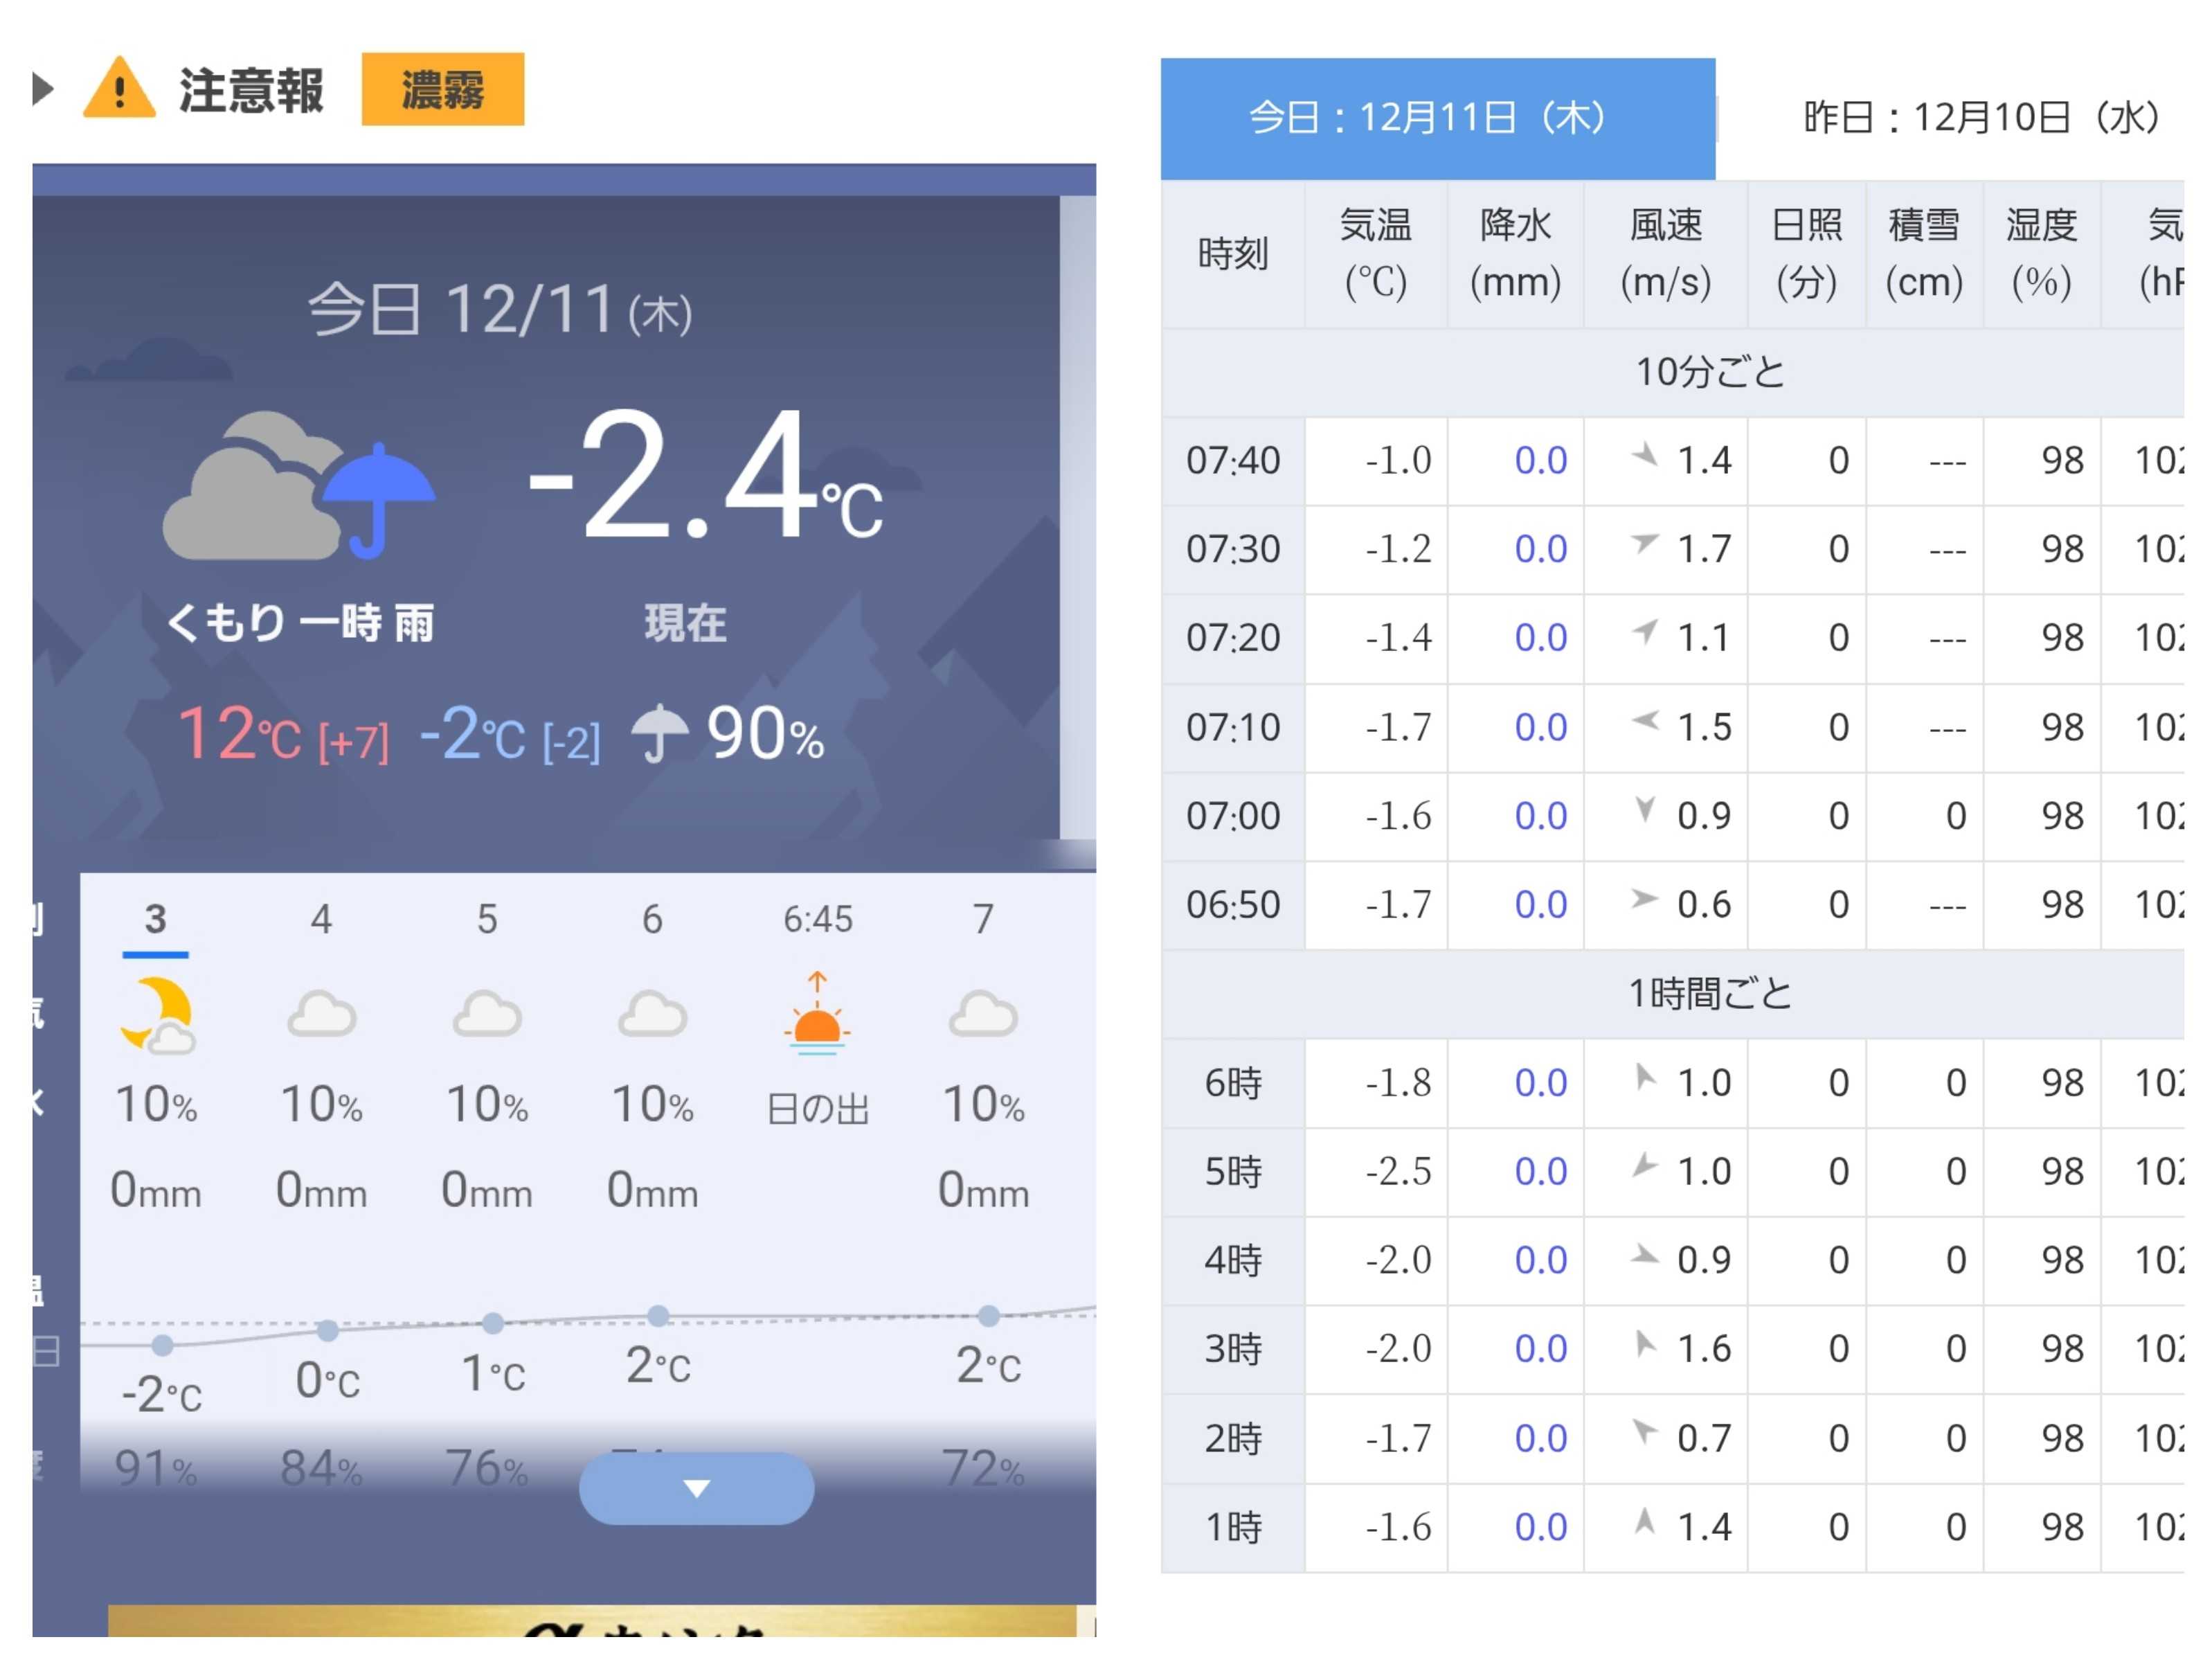
Task: Click the orange 濃霧 advisory badge
Action: (442, 89)
